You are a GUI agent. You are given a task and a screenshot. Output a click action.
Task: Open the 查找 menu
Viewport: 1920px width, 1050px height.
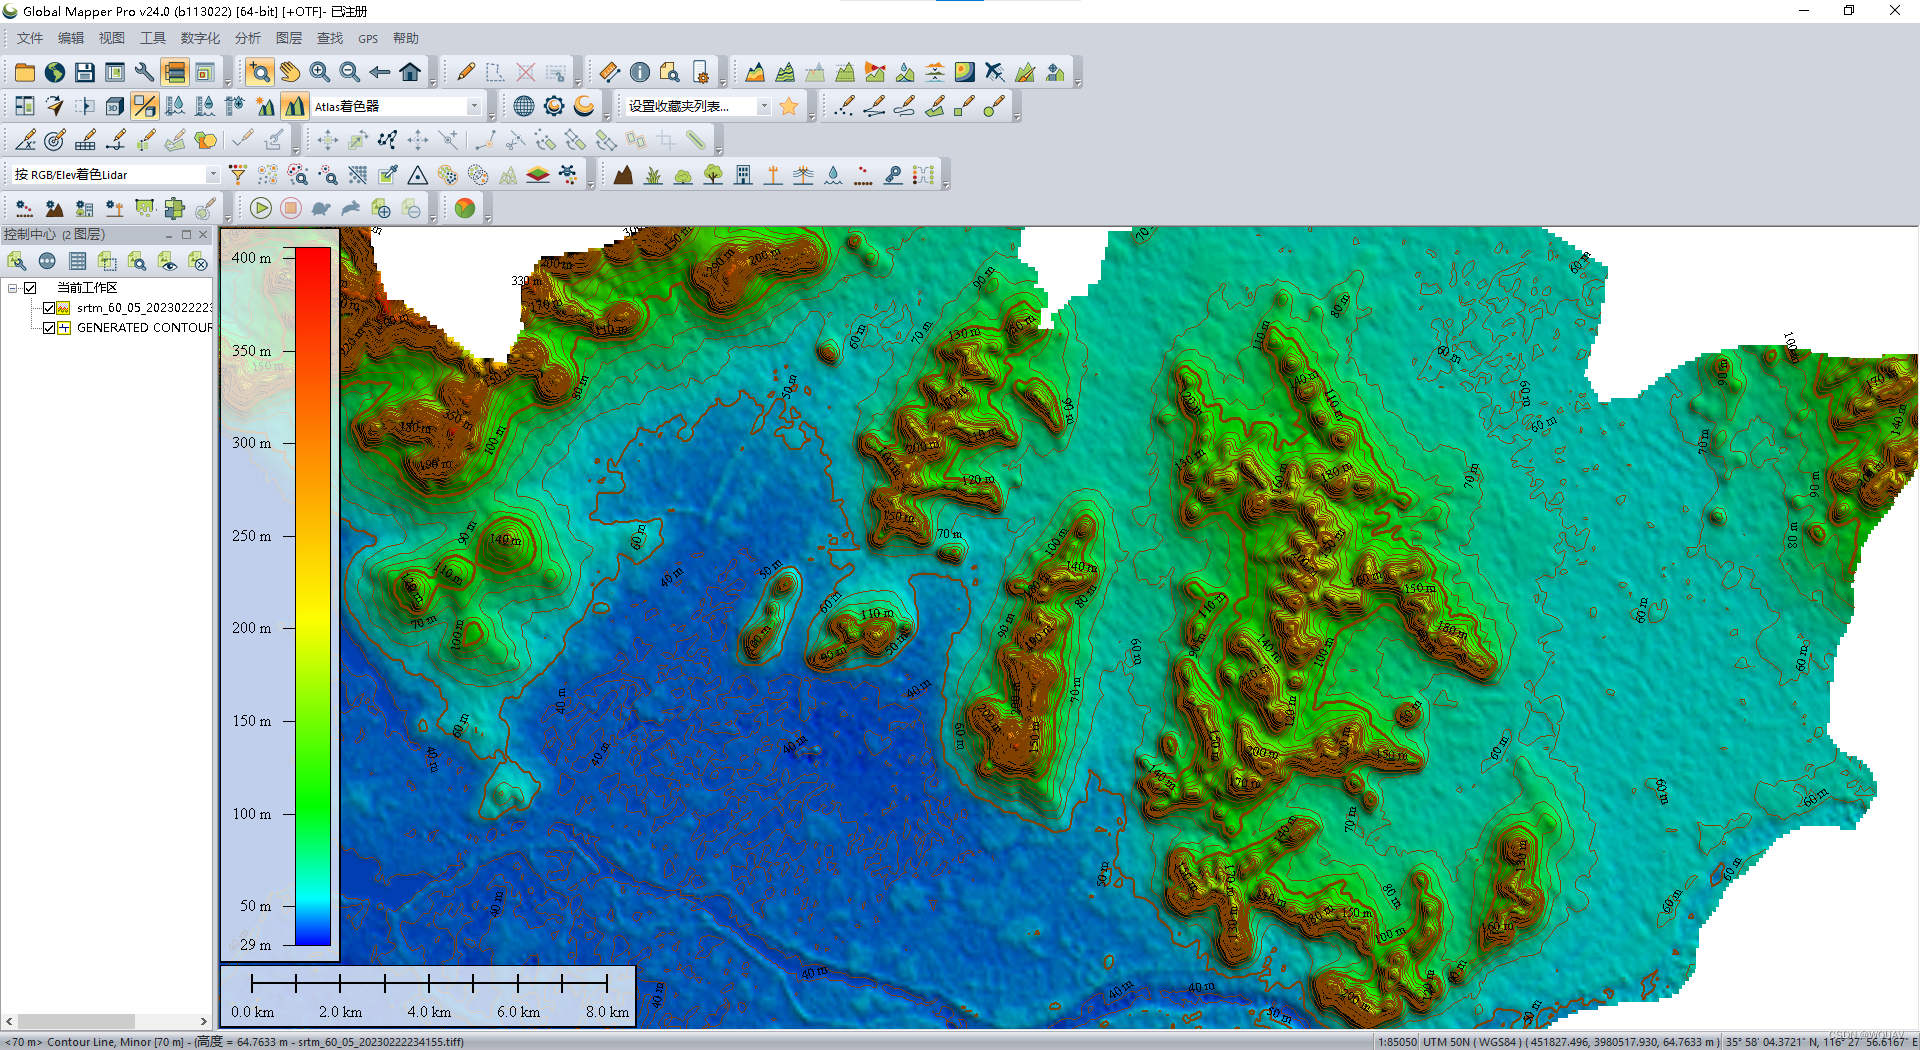point(330,38)
